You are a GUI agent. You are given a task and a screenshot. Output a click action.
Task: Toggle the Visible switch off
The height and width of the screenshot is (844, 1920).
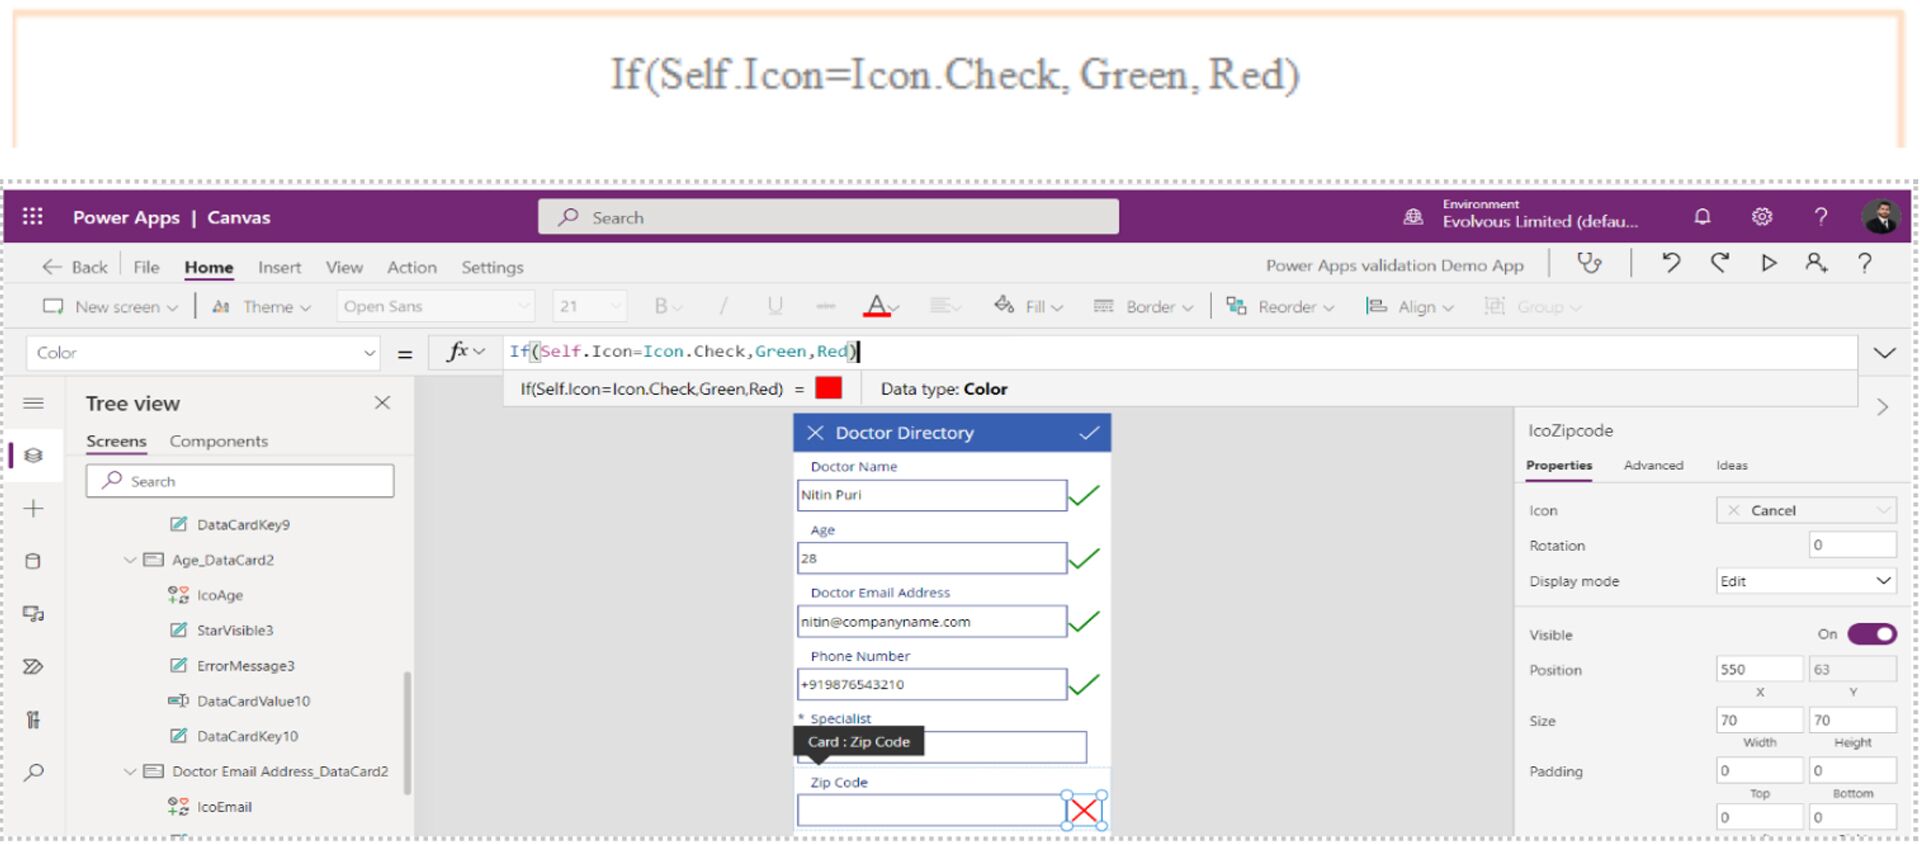pyautogui.click(x=1871, y=634)
